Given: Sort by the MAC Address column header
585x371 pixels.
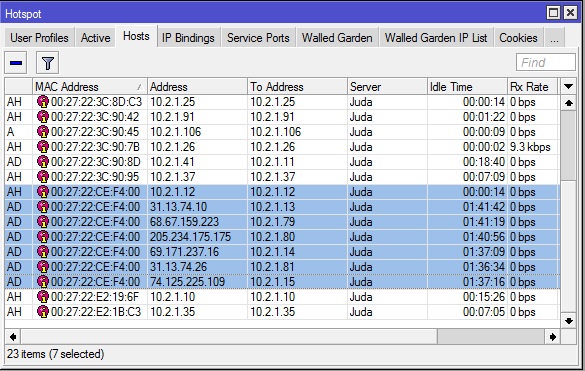Looking at the screenshot, I should click(x=90, y=87).
